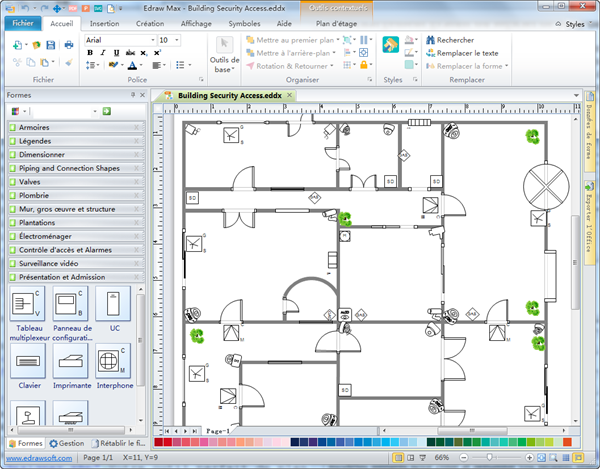The image size is (600, 469).
Task: Choose the Tableau multiplexeur shape
Action: (x=28, y=304)
